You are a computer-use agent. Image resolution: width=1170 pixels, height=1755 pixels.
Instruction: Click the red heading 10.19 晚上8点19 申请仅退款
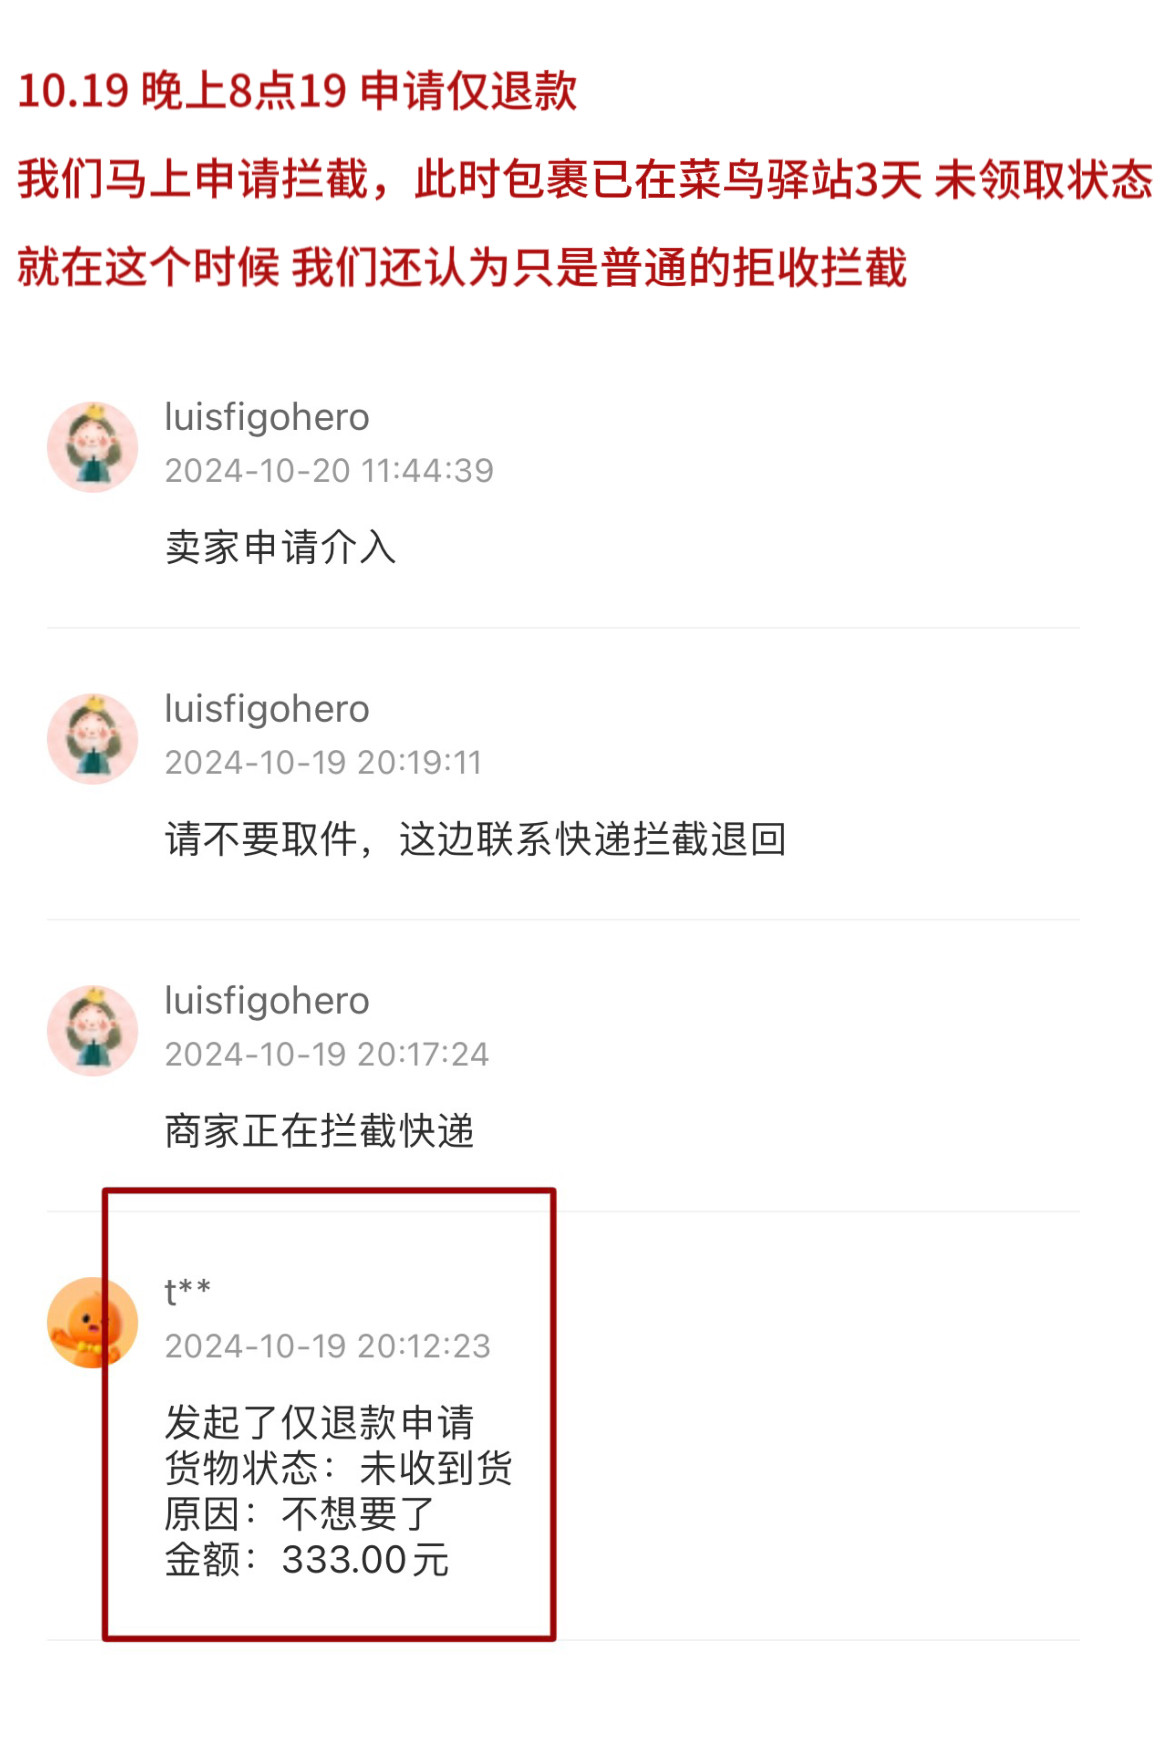tap(297, 91)
